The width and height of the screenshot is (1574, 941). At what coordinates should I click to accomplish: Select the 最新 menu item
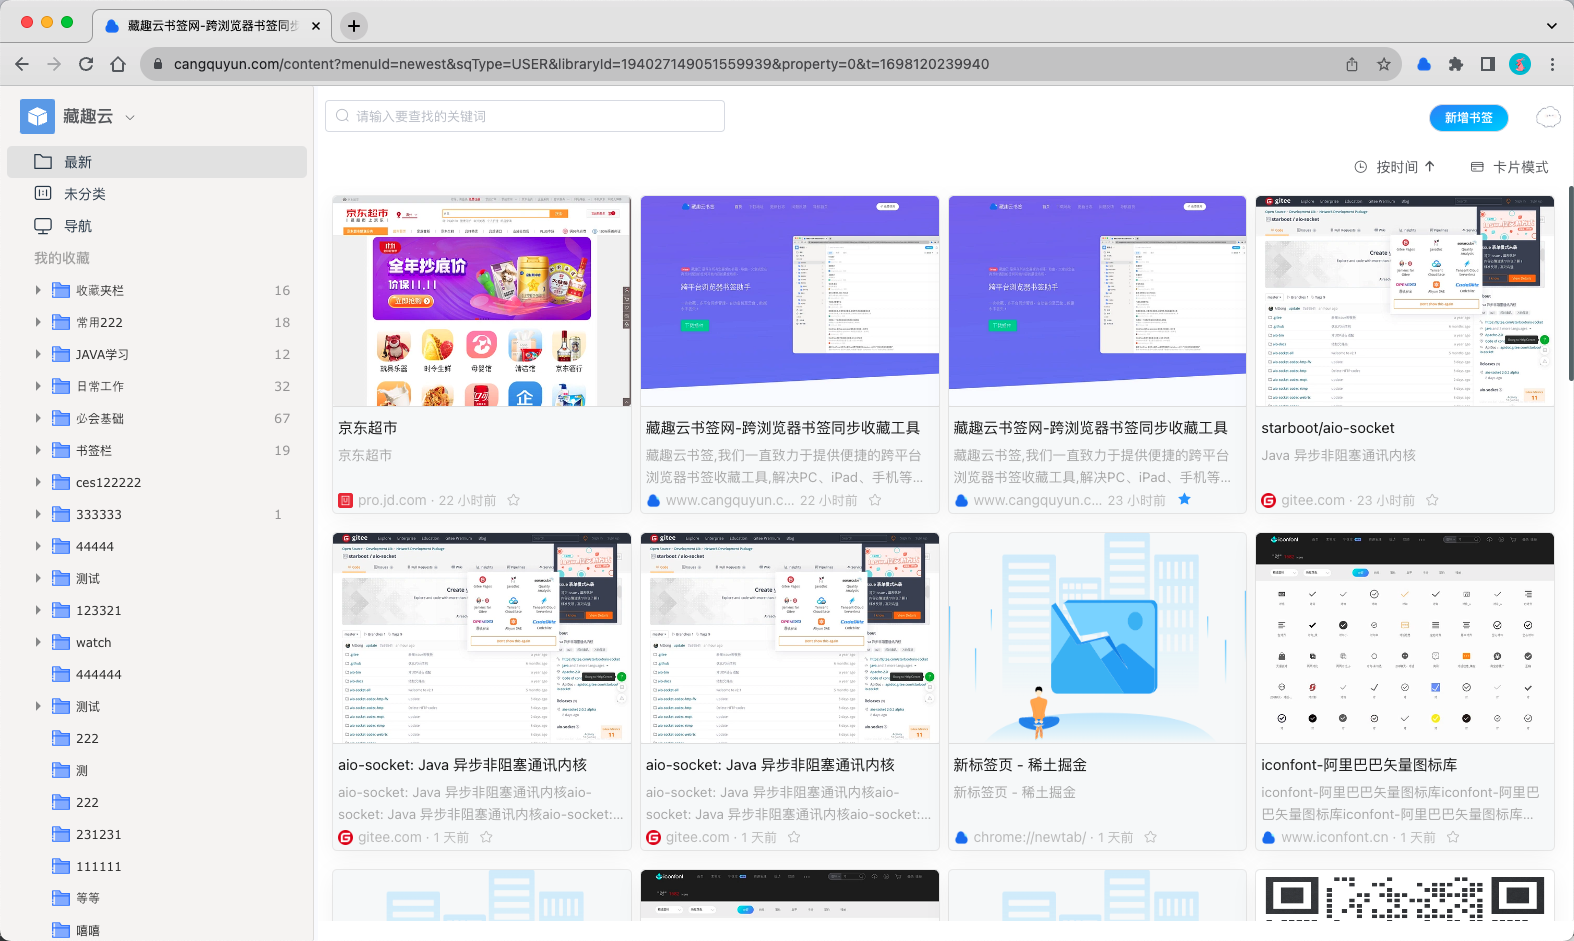pos(157,162)
